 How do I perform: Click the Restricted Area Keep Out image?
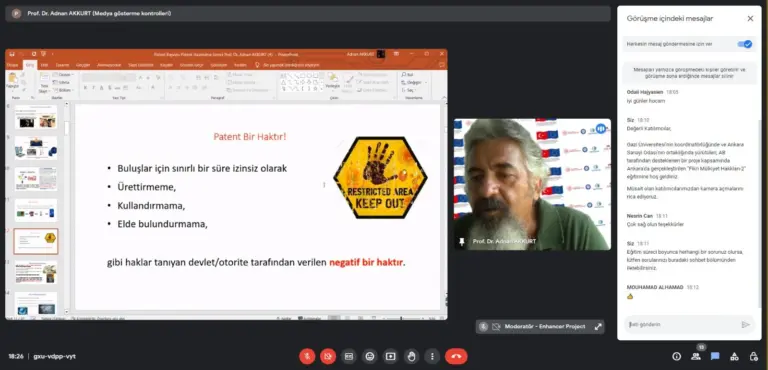pyautogui.click(x=380, y=177)
